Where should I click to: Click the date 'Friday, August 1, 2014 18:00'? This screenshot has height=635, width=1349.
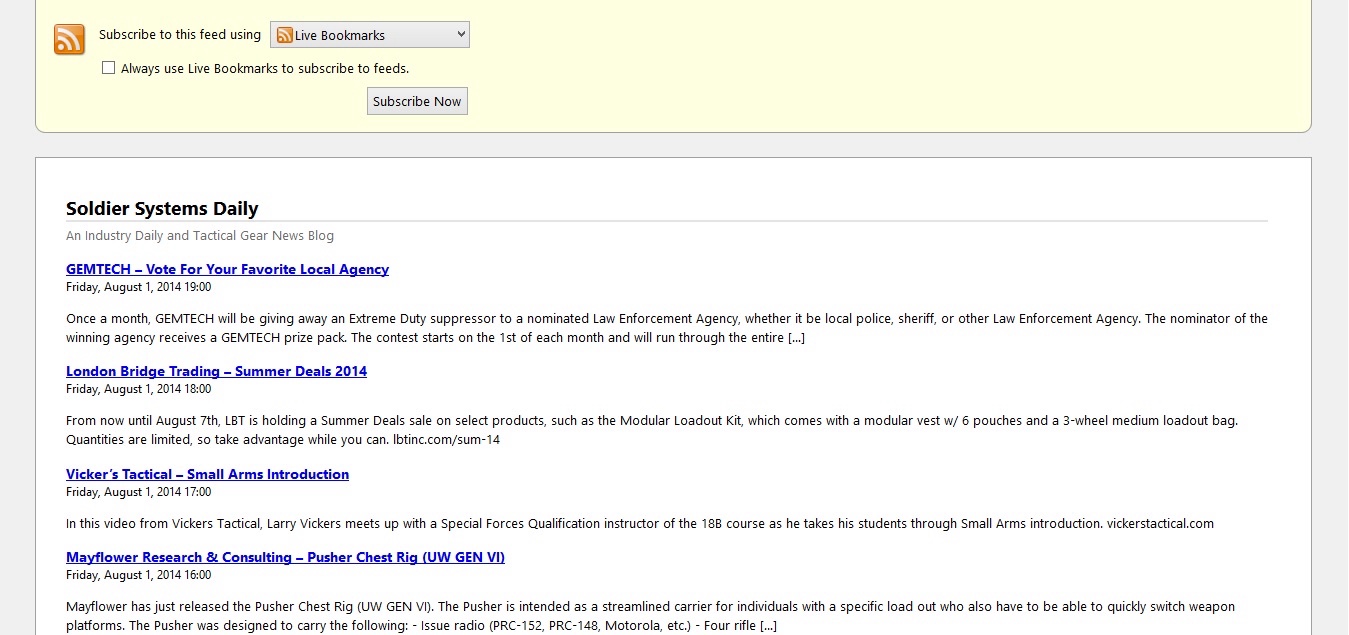pyautogui.click(x=138, y=389)
